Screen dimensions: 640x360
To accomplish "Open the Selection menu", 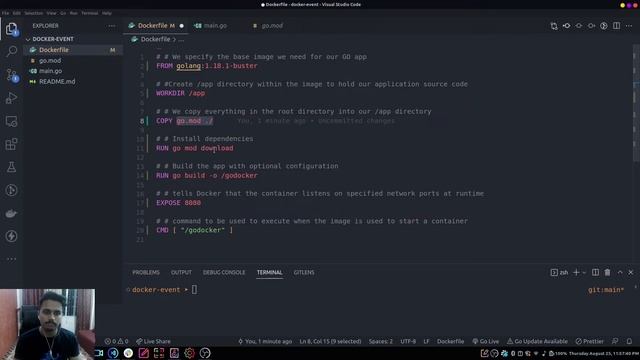I will click(x=33, y=13).
